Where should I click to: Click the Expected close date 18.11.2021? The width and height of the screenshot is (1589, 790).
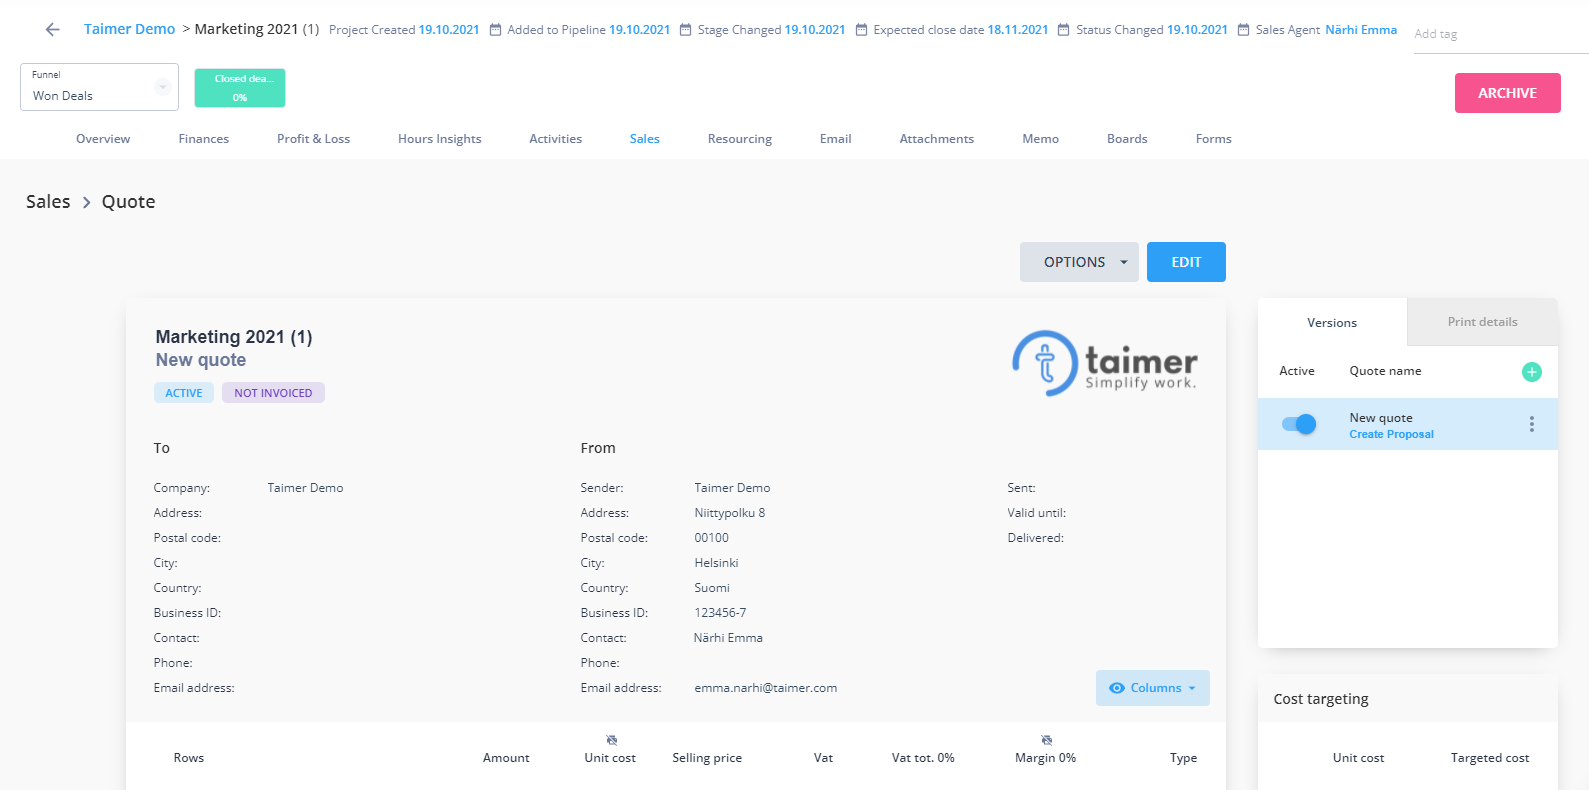pyautogui.click(x=1018, y=30)
